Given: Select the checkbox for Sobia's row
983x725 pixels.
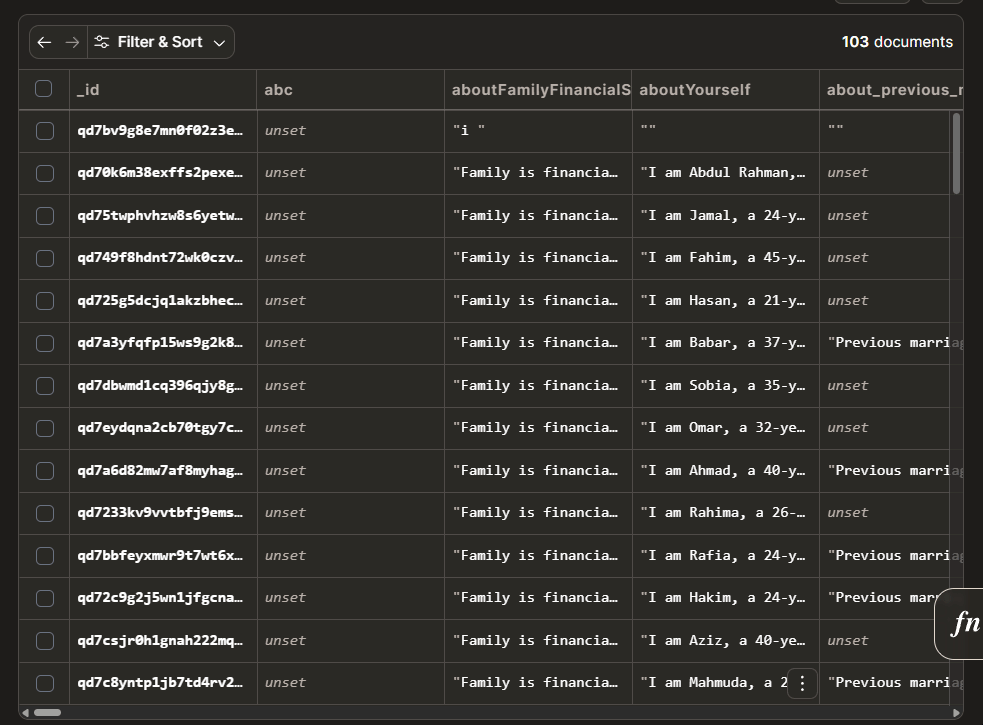Looking at the screenshot, I should pyautogui.click(x=44, y=385).
